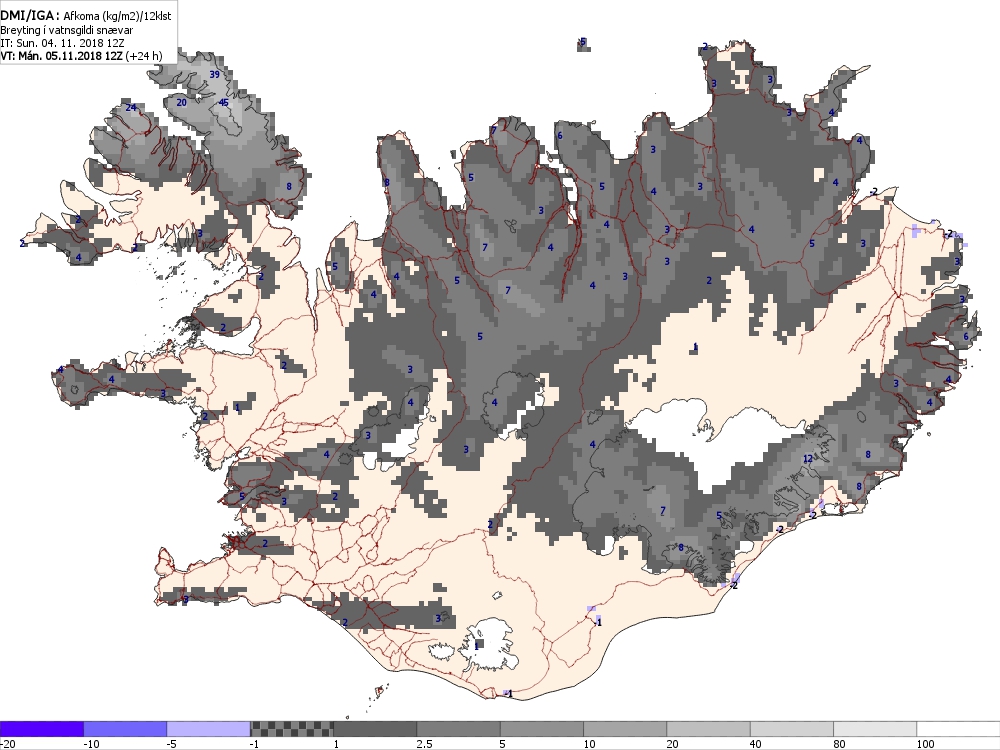Click the map value '39' in the Westfjords
Viewport: 1000px width, 750px height.
[214, 75]
